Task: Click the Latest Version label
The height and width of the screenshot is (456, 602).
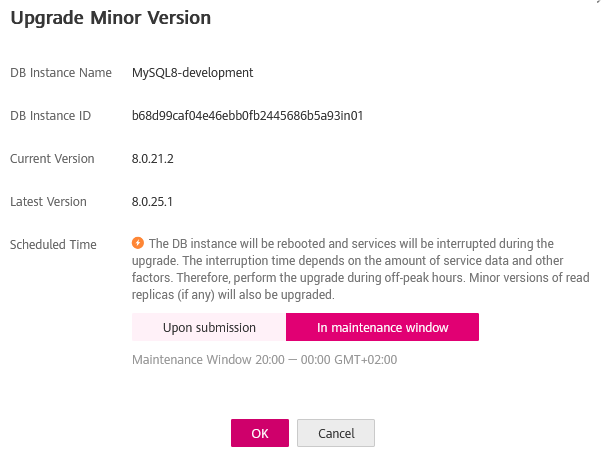Action: click(x=48, y=202)
